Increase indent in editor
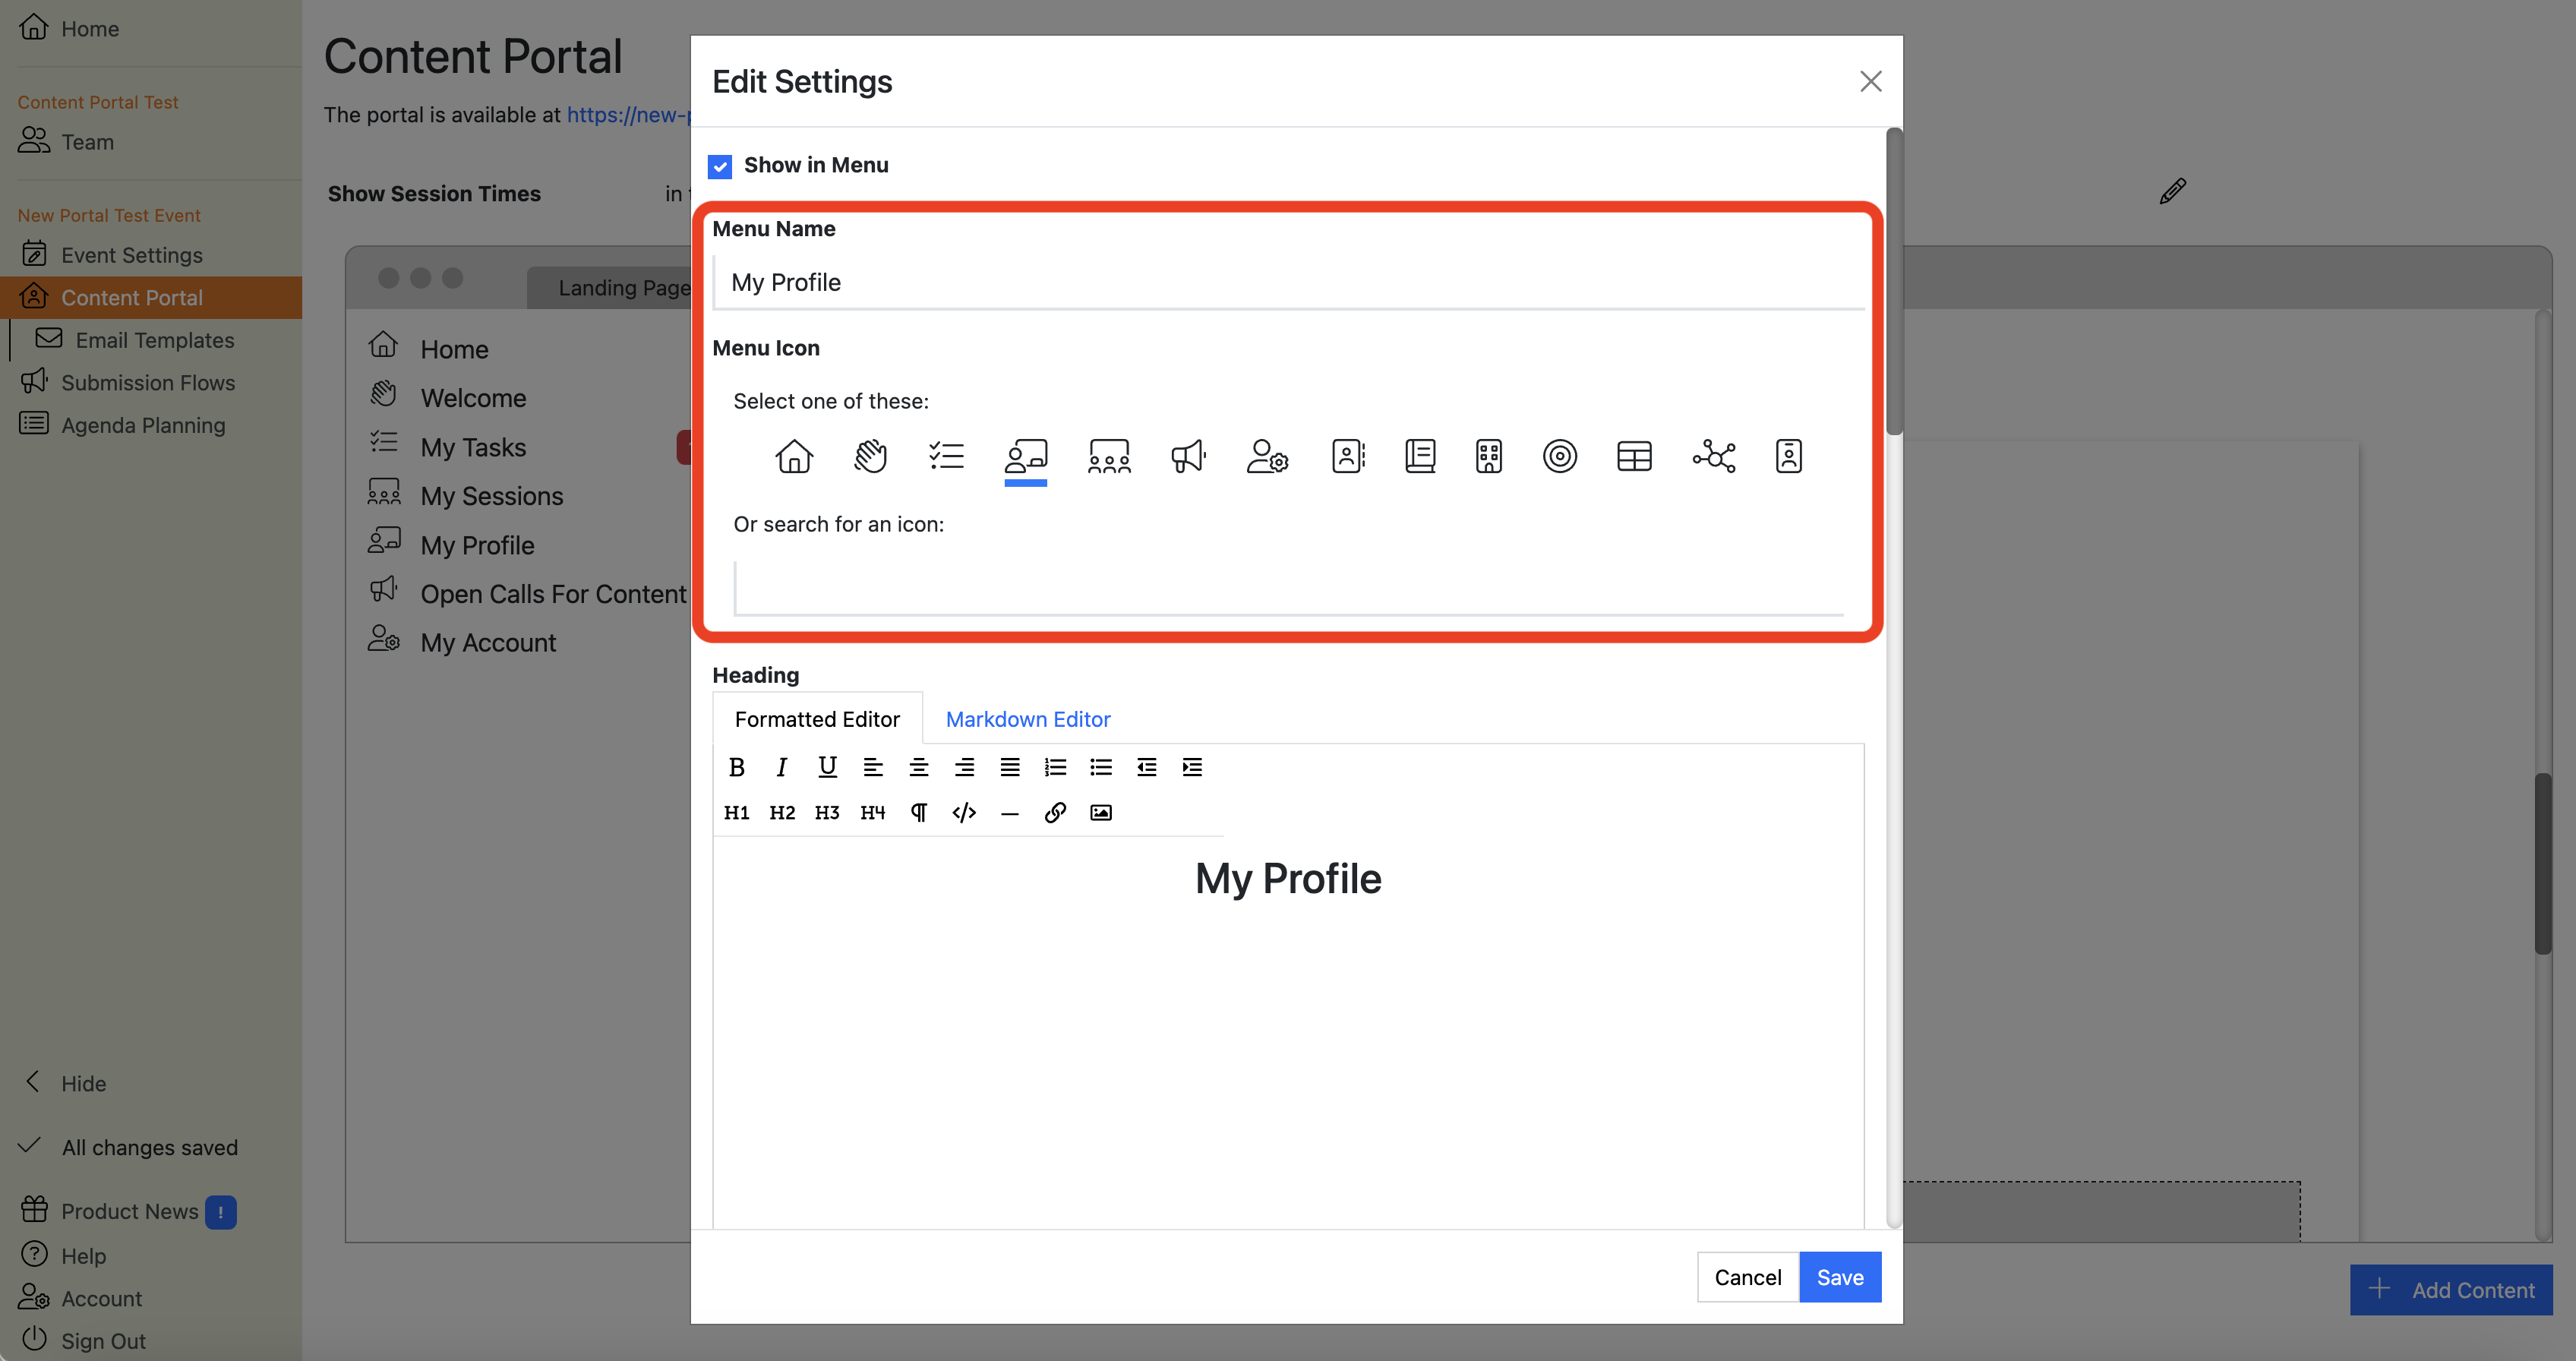Image resolution: width=2576 pixels, height=1361 pixels. pyautogui.click(x=1192, y=767)
